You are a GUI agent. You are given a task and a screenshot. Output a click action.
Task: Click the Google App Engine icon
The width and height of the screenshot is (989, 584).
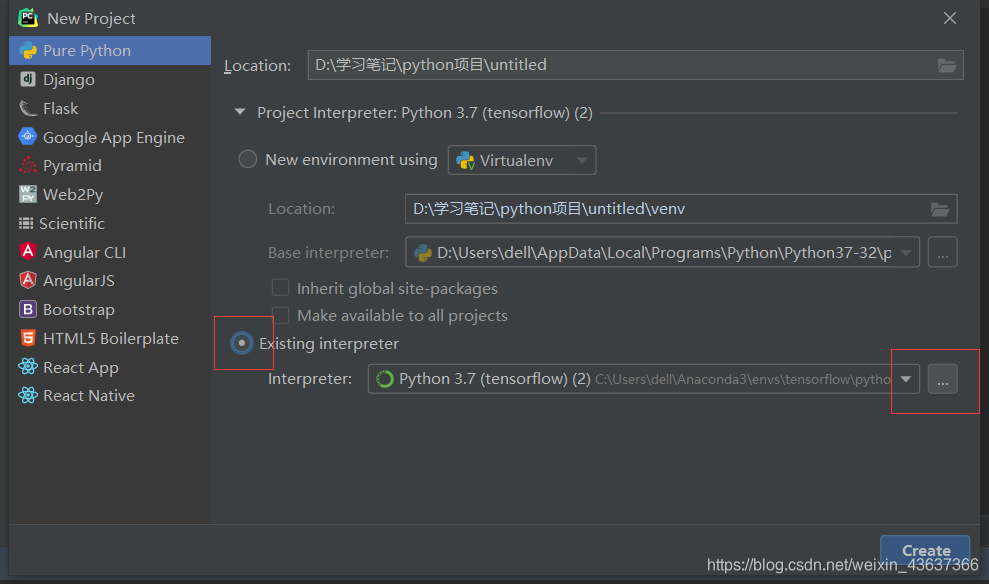28,136
